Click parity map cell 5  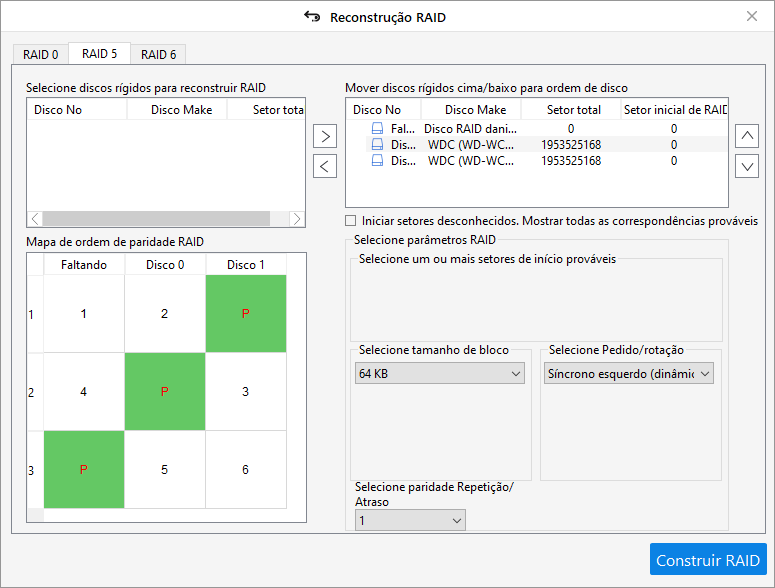165,469
